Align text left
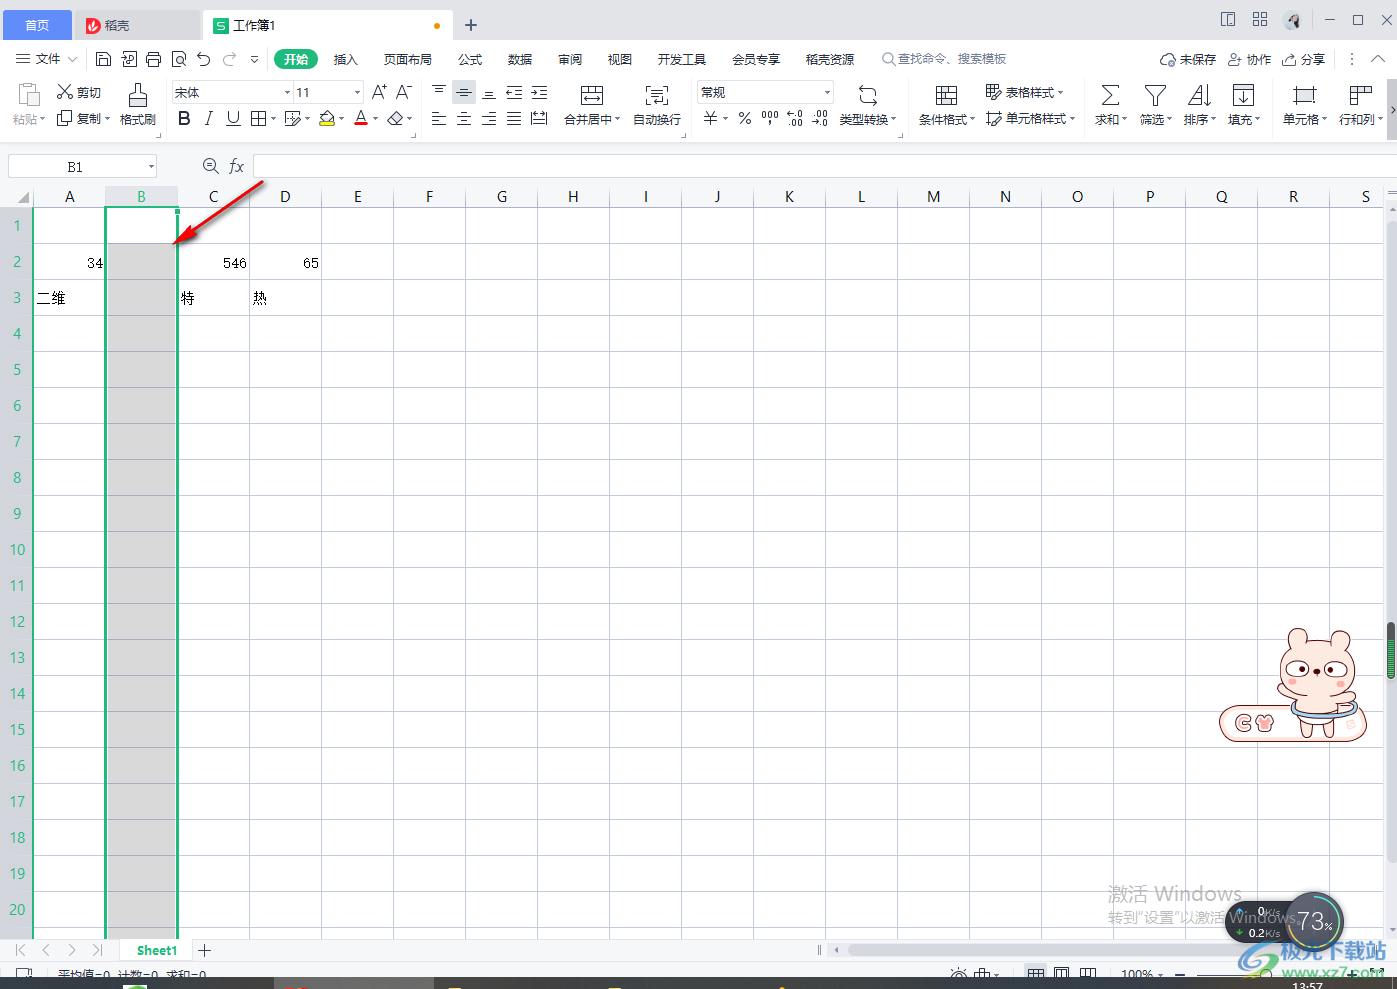The height and width of the screenshot is (989, 1397). click(x=439, y=118)
